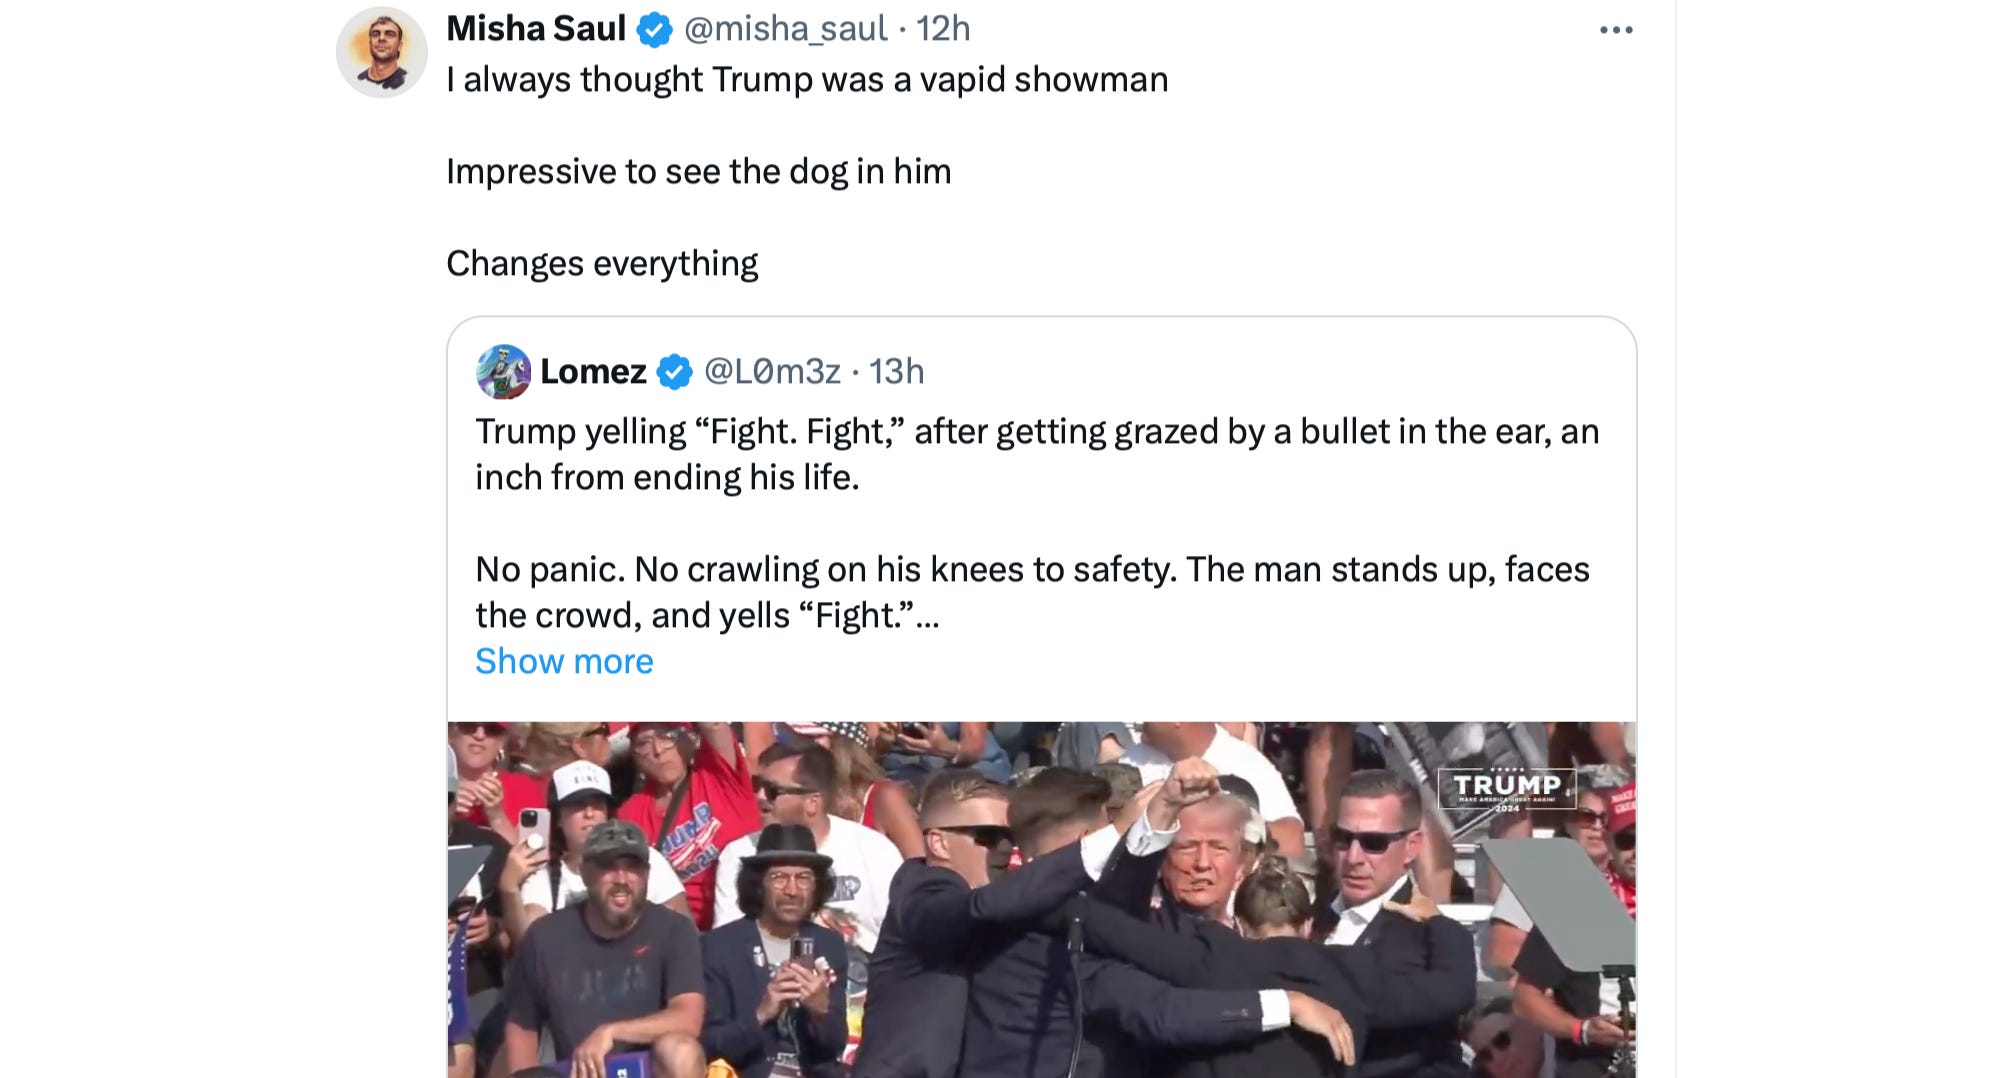Click the verified badge beside Lomez
The image size is (2006, 1078).
[675, 372]
